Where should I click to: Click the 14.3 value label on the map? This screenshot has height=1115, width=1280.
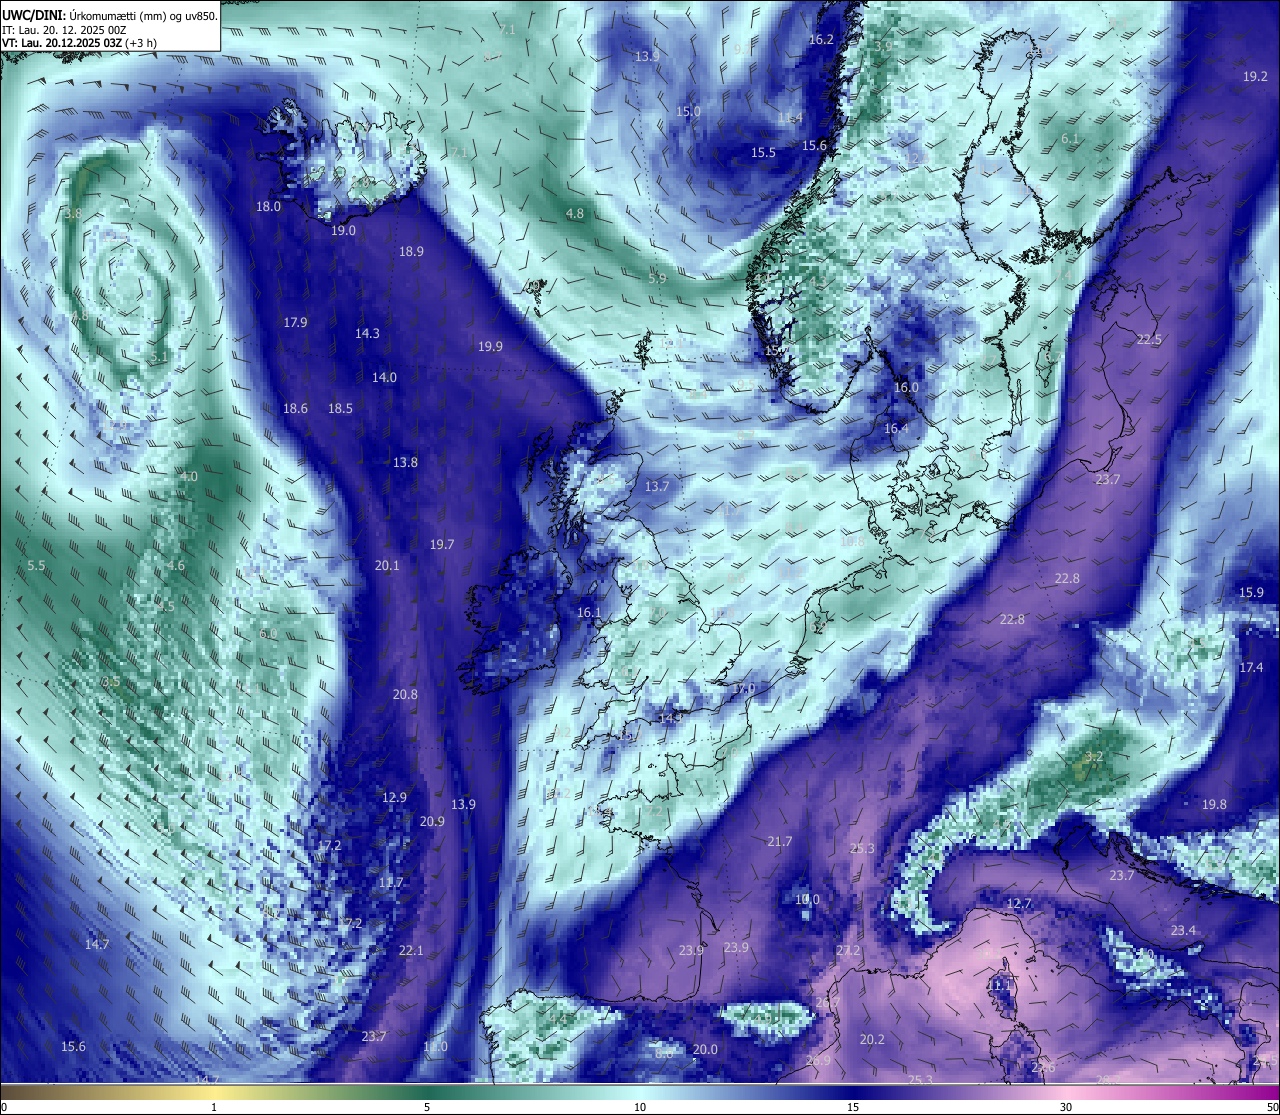(367, 334)
